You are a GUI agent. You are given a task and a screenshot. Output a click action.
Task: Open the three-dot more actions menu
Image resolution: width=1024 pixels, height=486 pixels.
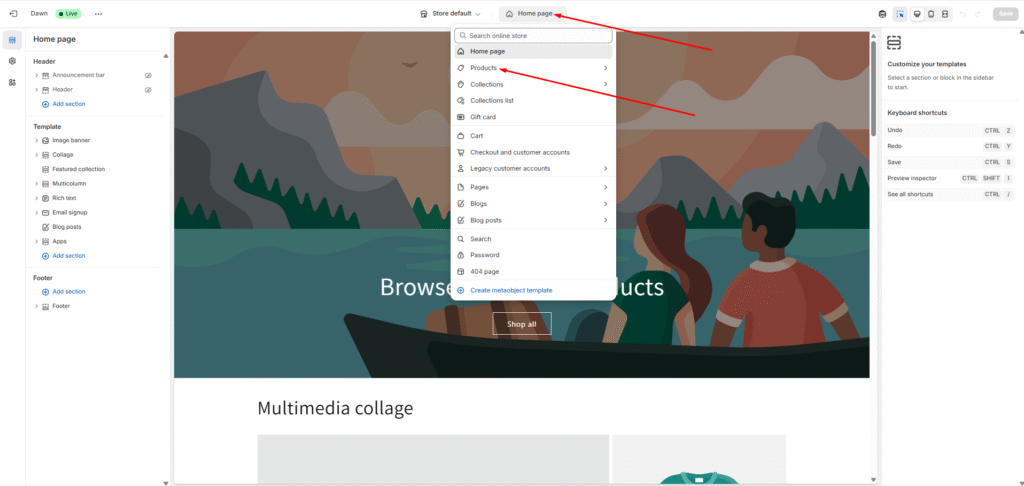[x=98, y=14]
